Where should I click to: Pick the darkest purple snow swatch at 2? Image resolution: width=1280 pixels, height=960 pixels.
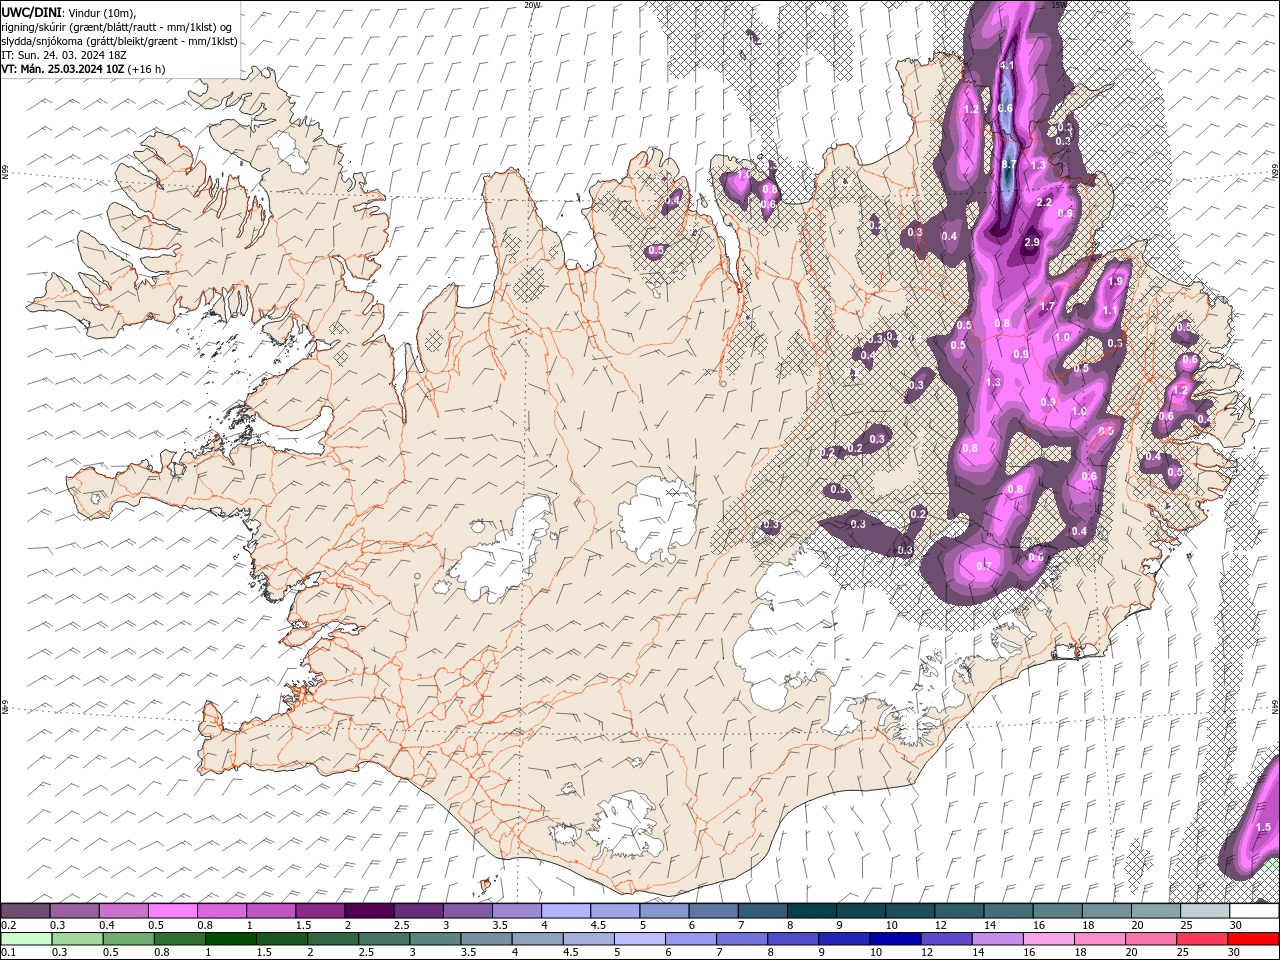pyautogui.click(x=368, y=911)
